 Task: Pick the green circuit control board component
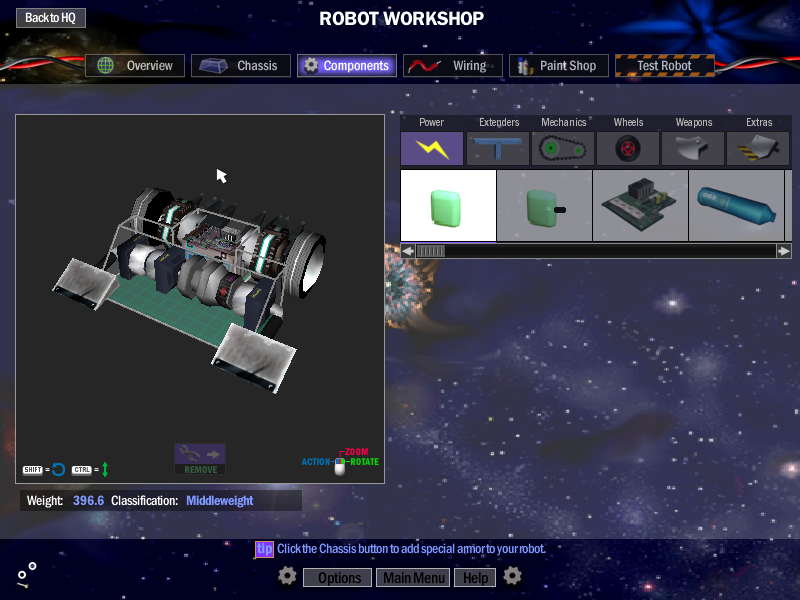640,206
